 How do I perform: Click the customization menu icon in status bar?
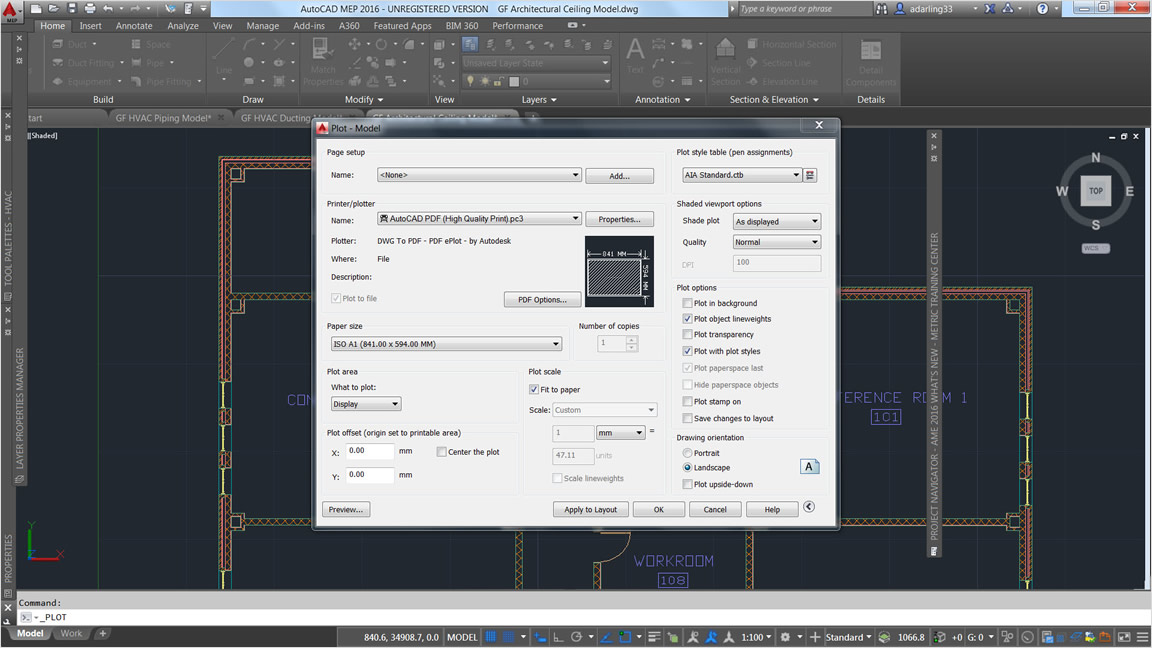click(x=1142, y=637)
